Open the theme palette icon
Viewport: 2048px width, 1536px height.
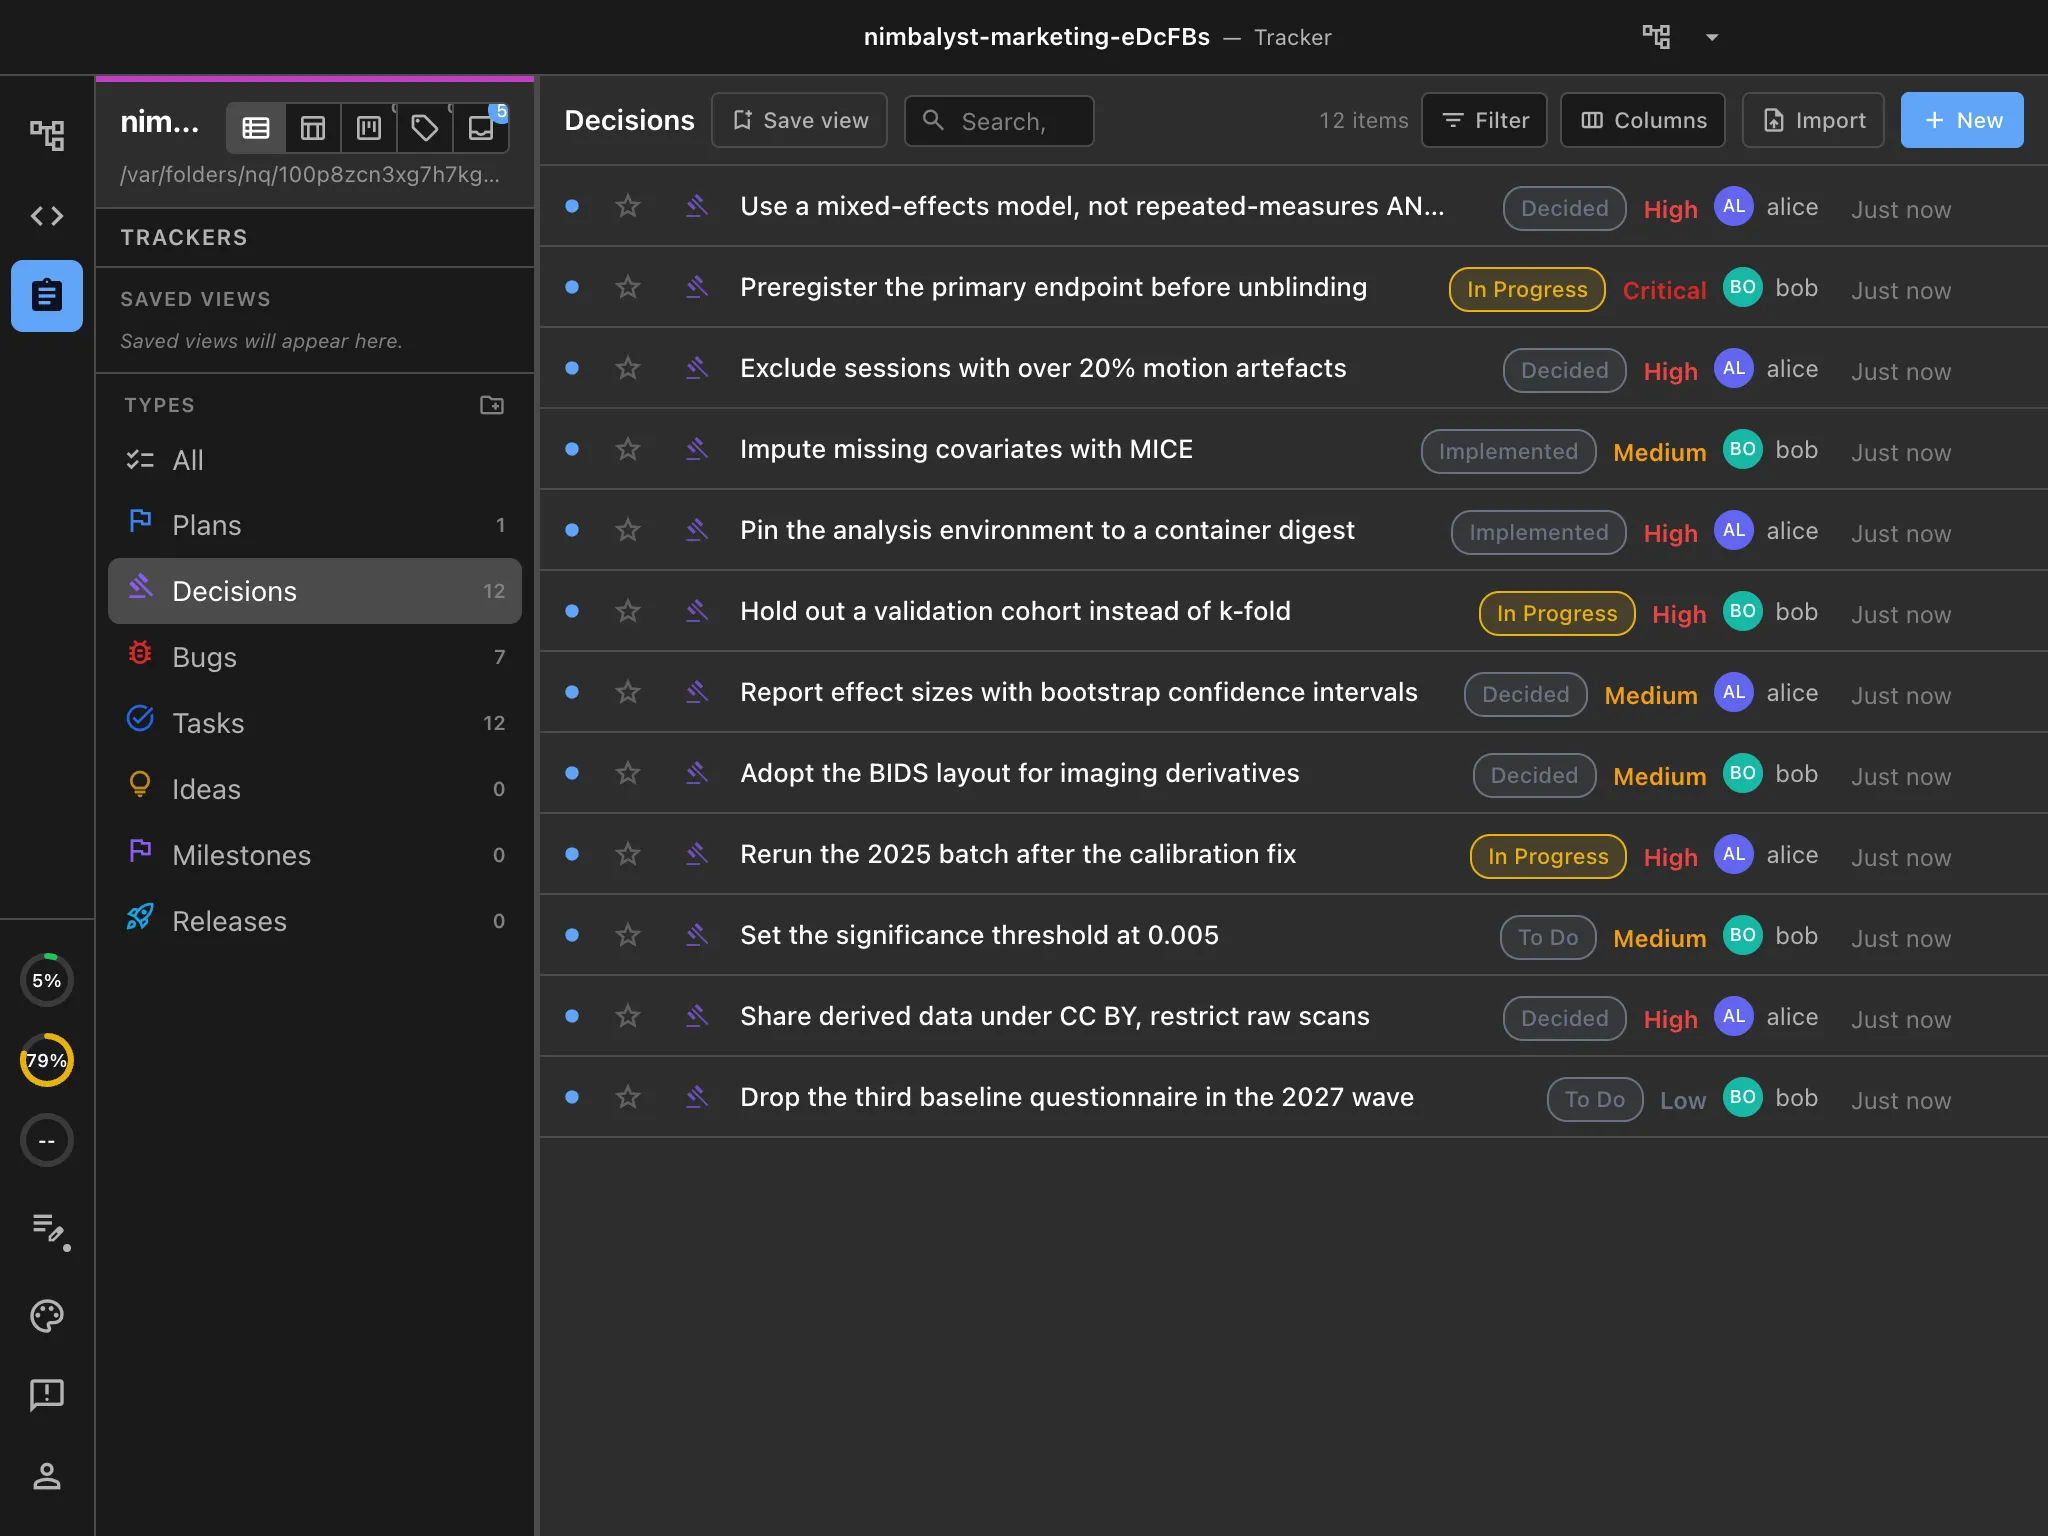pyautogui.click(x=47, y=1316)
